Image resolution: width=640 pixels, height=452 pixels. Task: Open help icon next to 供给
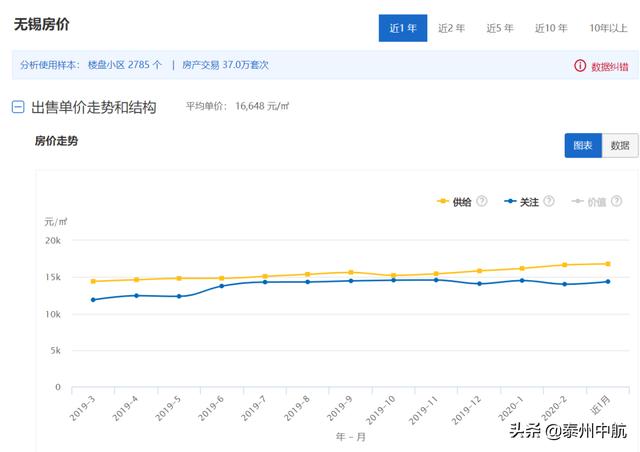point(482,201)
